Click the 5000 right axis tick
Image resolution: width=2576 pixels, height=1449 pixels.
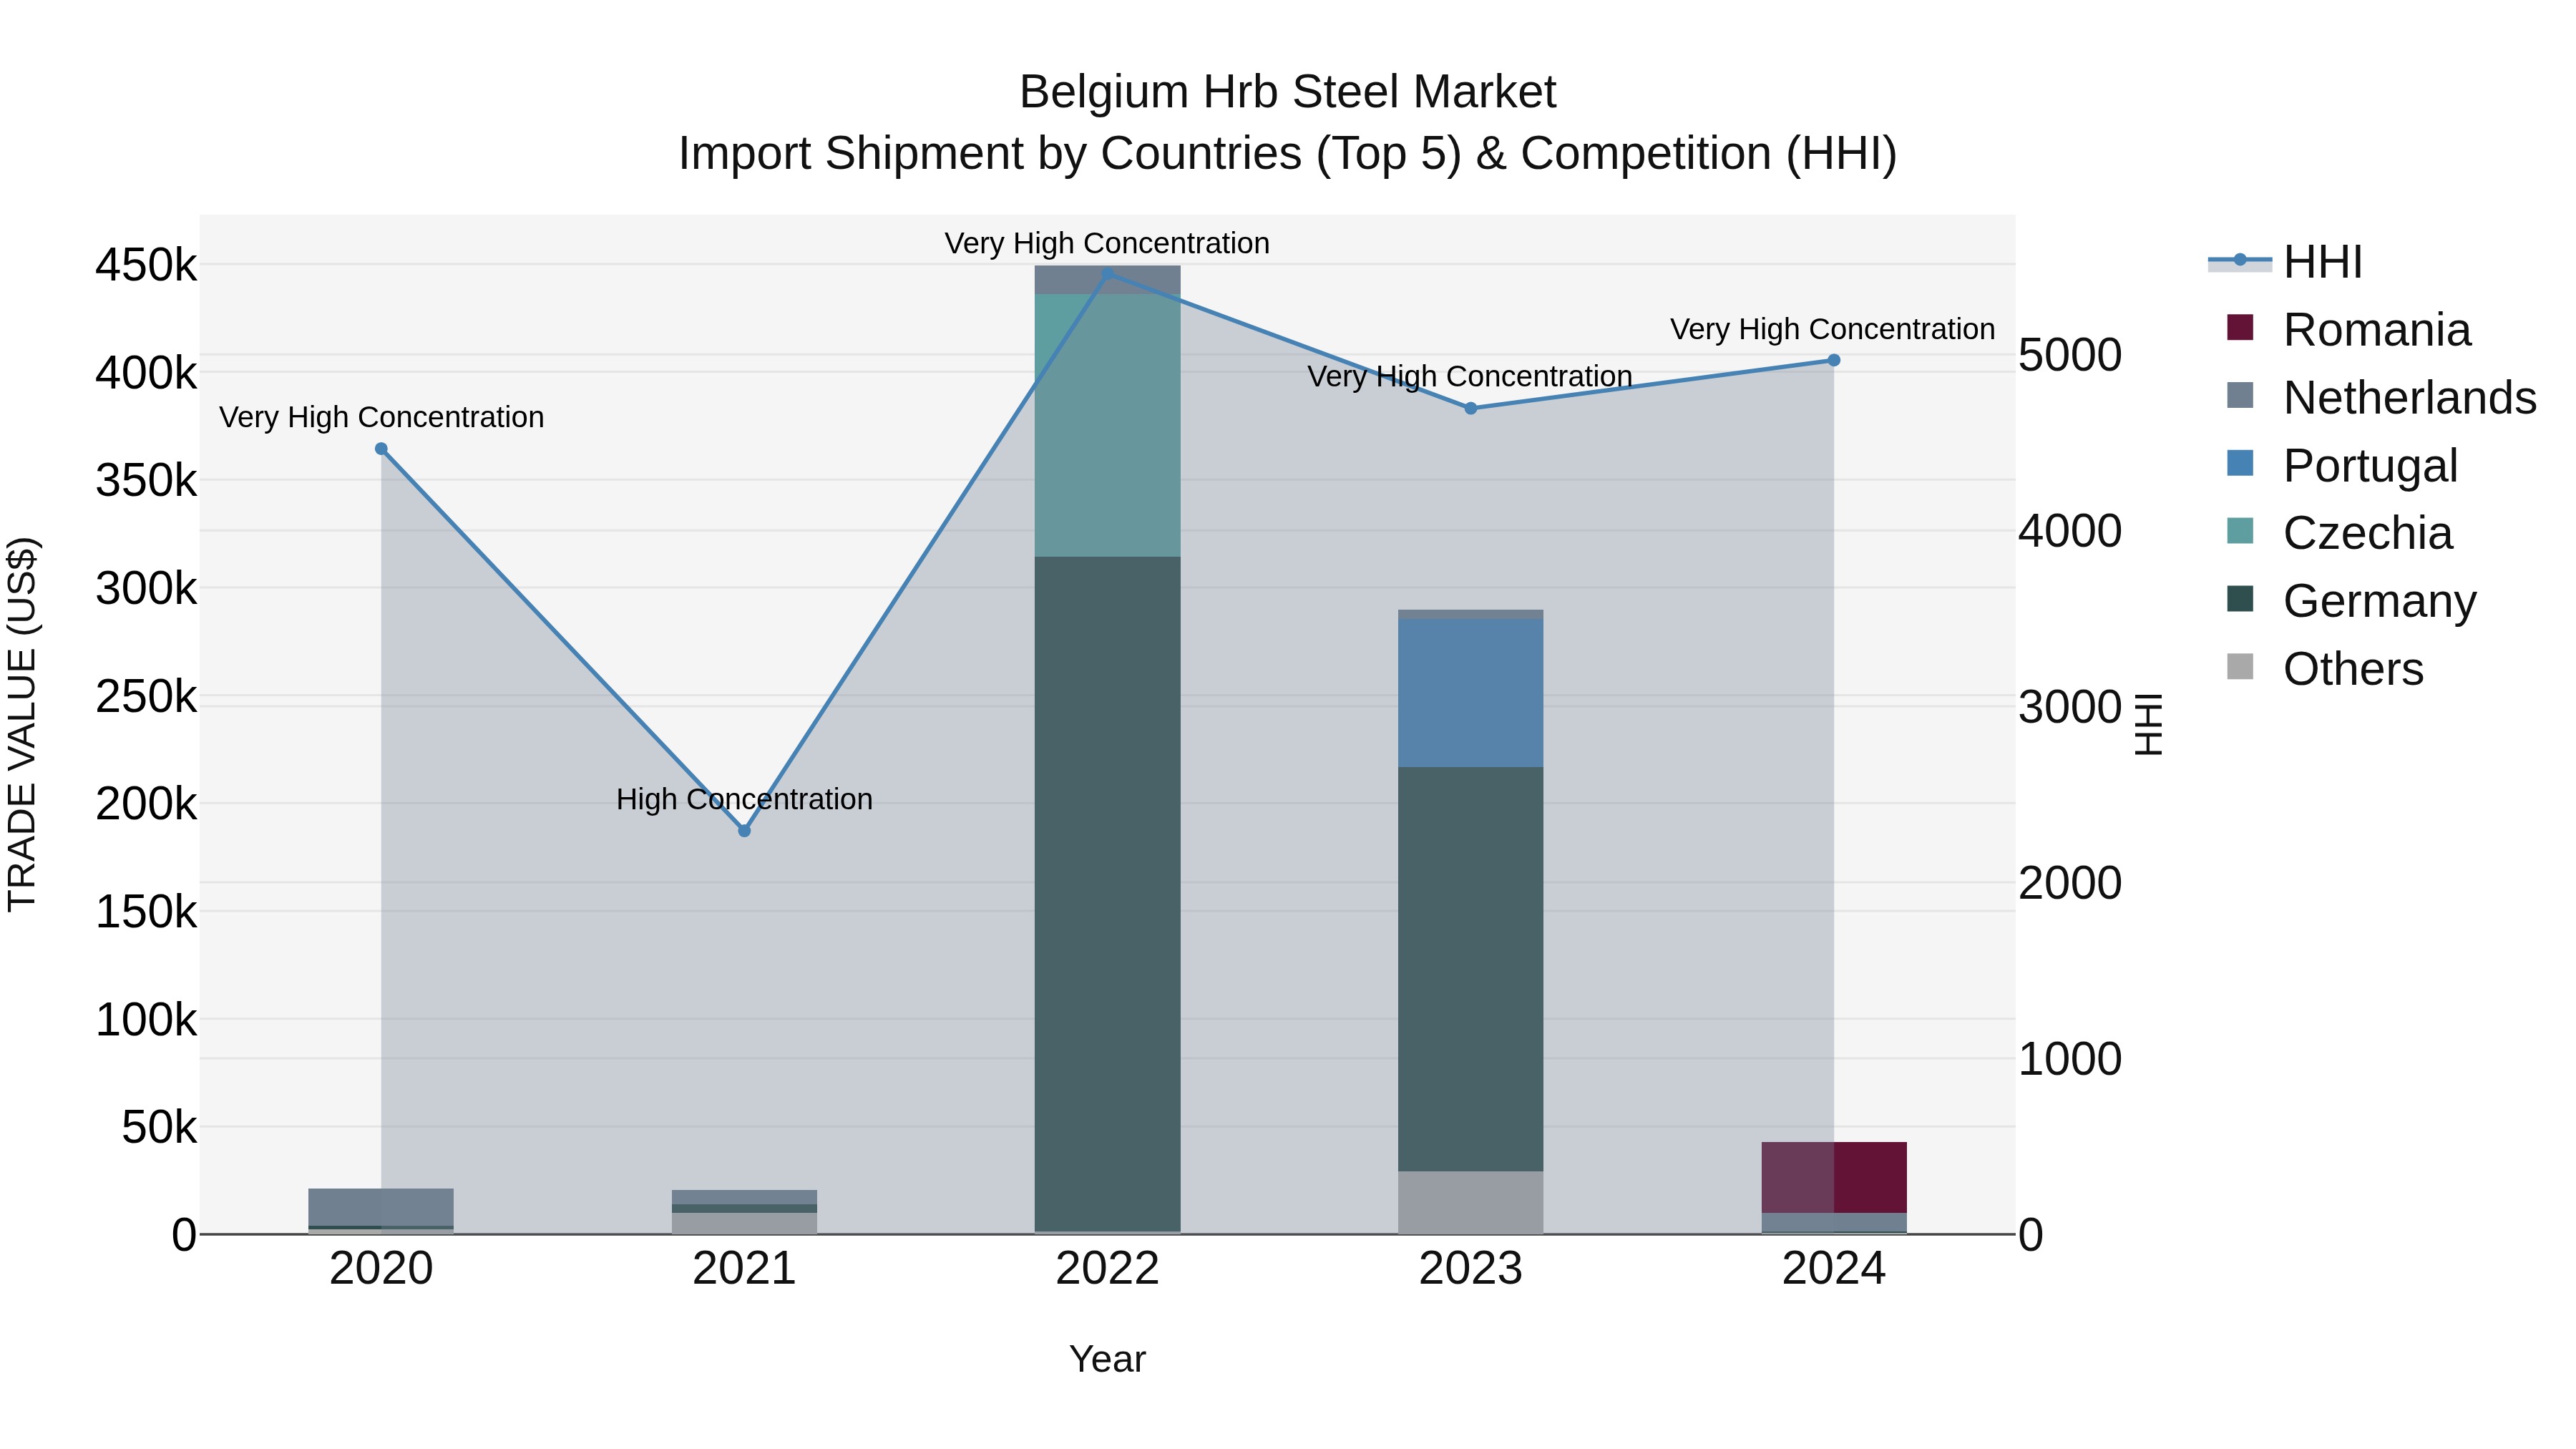click(x=2069, y=355)
